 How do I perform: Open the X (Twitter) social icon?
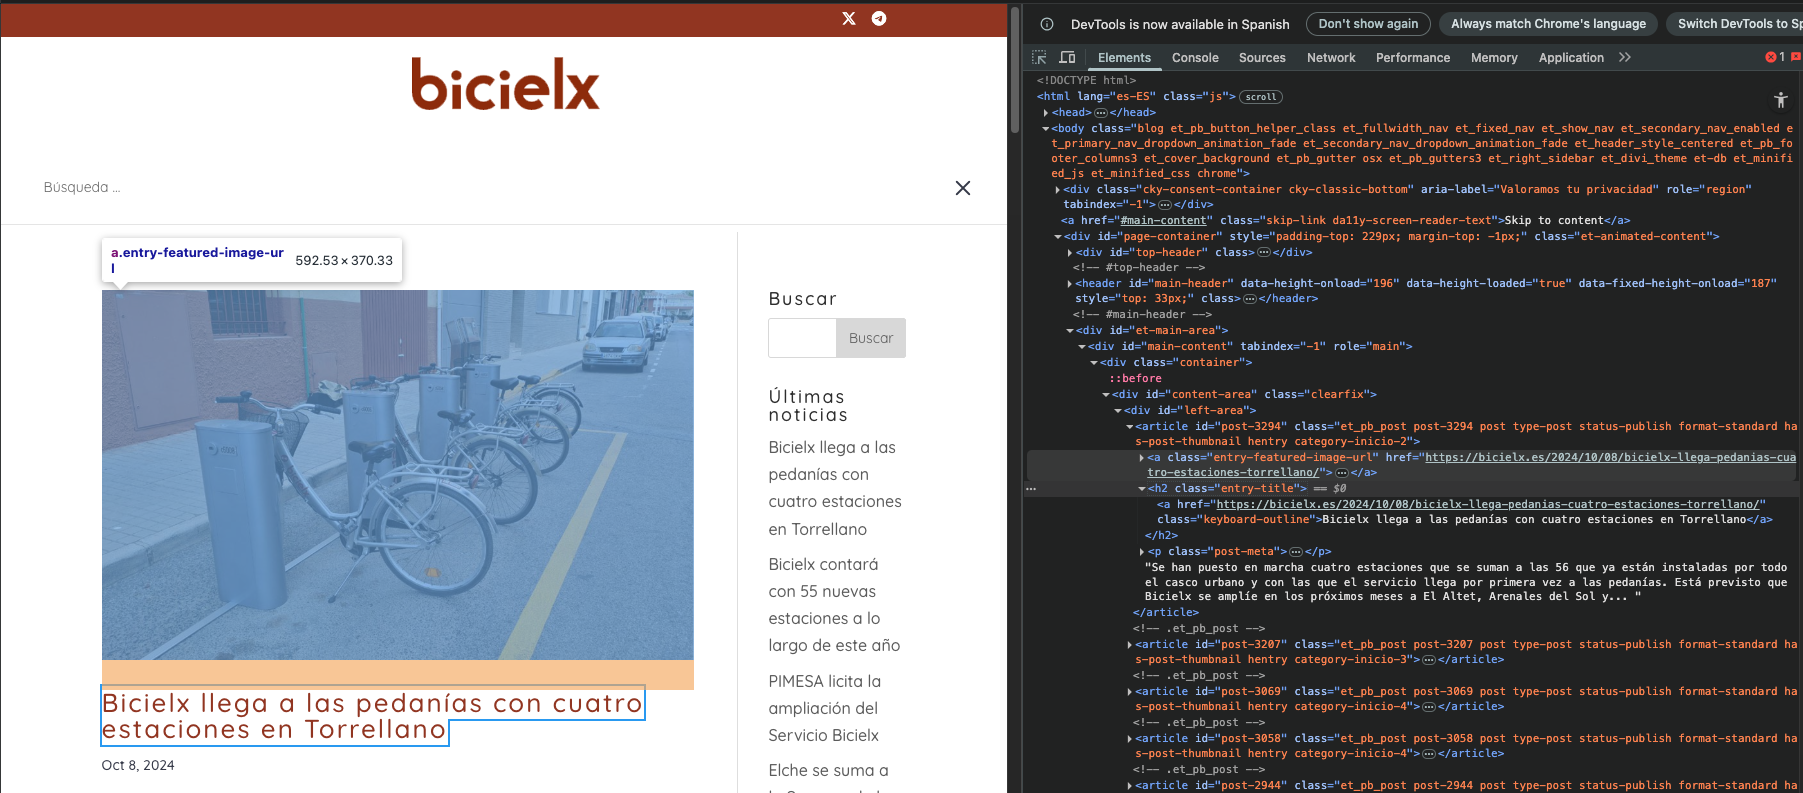pos(849,18)
